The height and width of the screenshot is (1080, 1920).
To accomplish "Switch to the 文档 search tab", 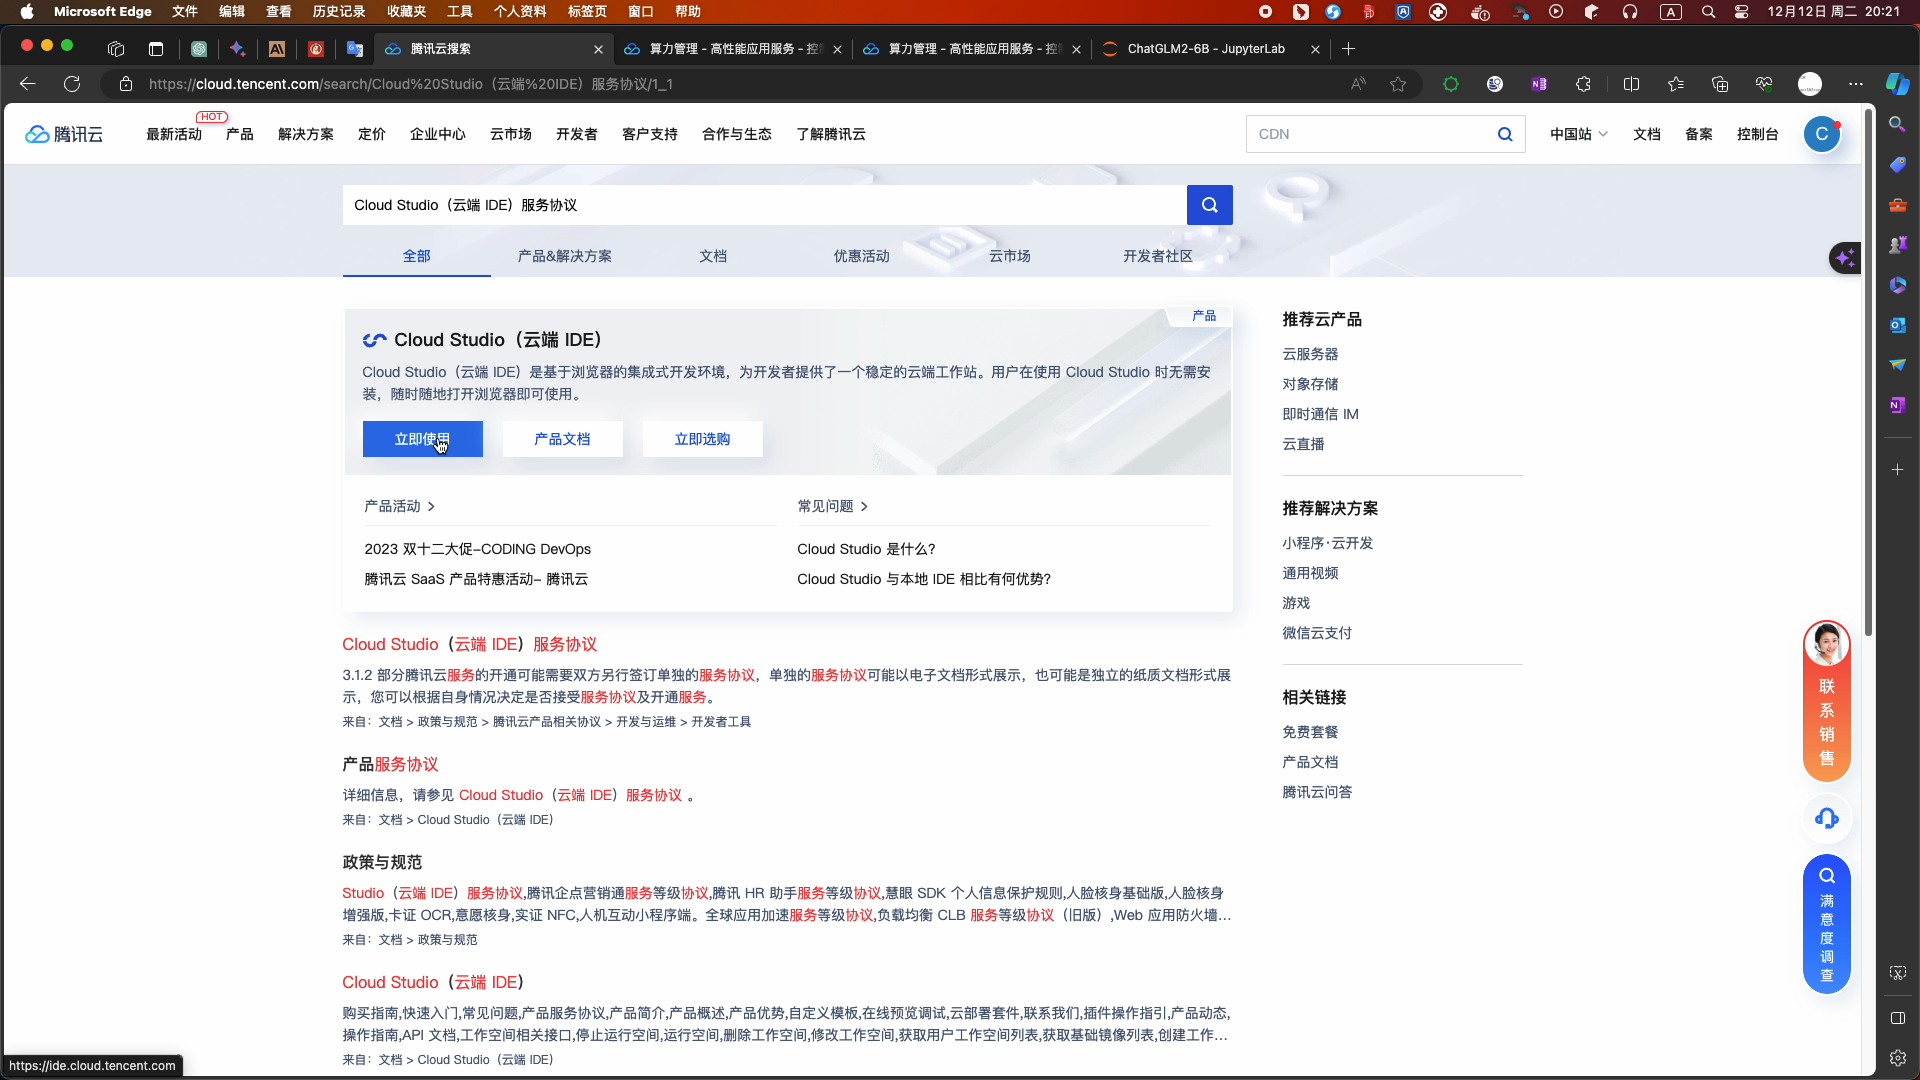I will (x=712, y=256).
